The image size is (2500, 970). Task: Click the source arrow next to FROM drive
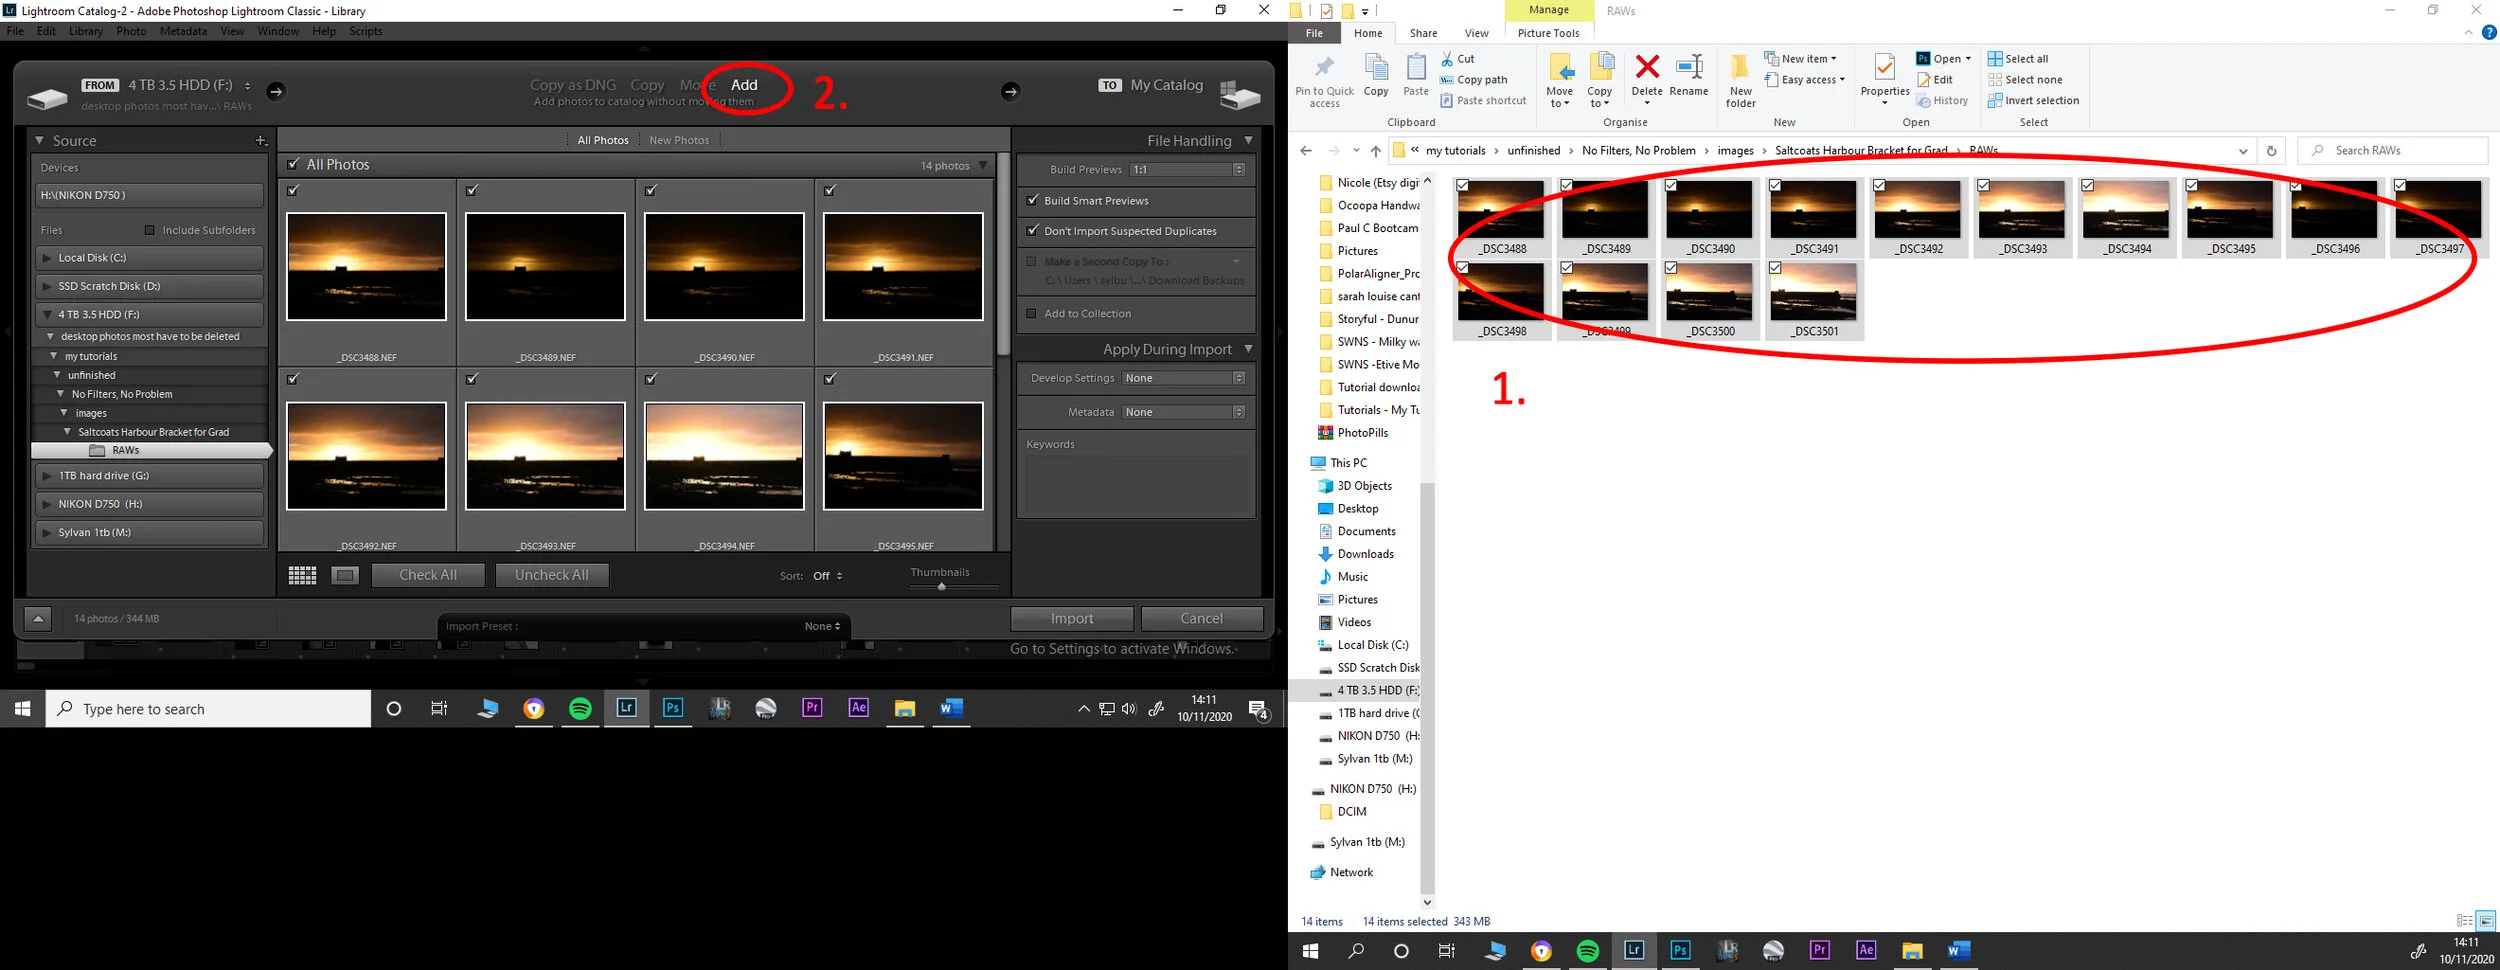[276, 91]
